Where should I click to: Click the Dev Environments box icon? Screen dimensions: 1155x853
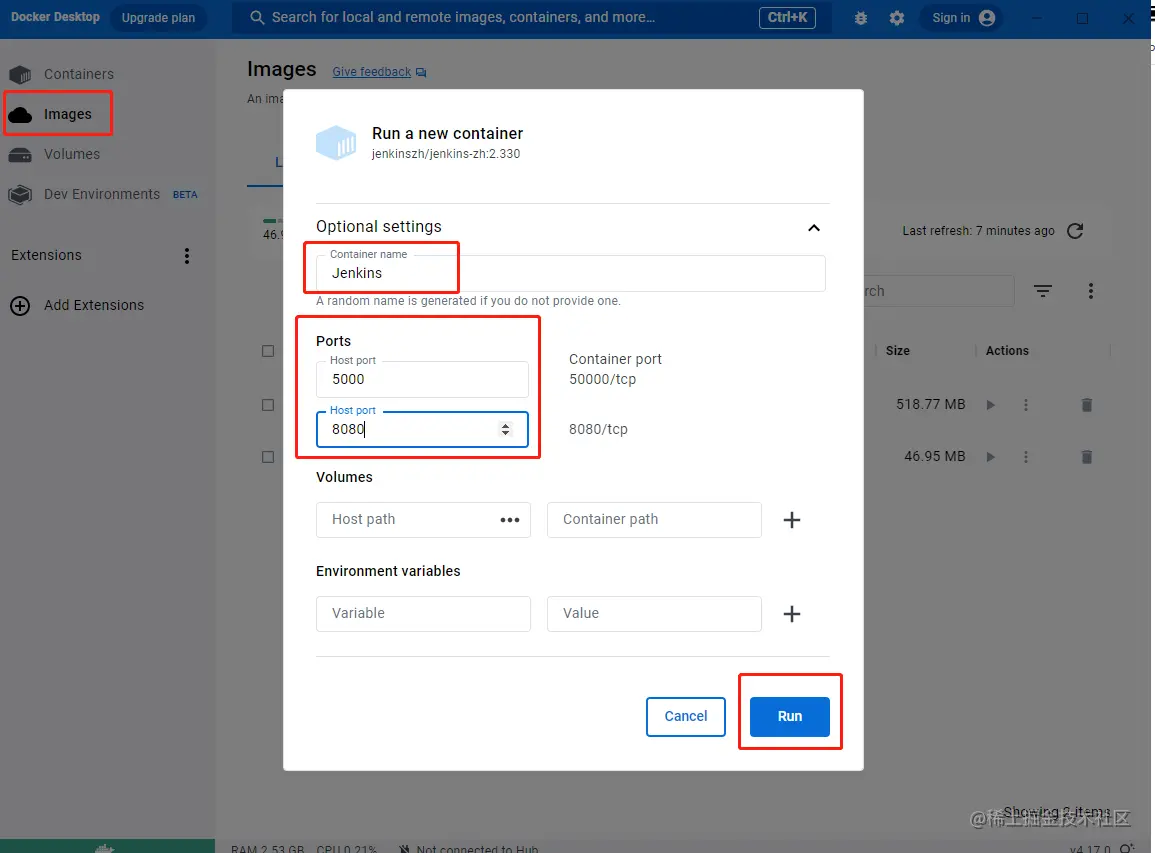20,194
